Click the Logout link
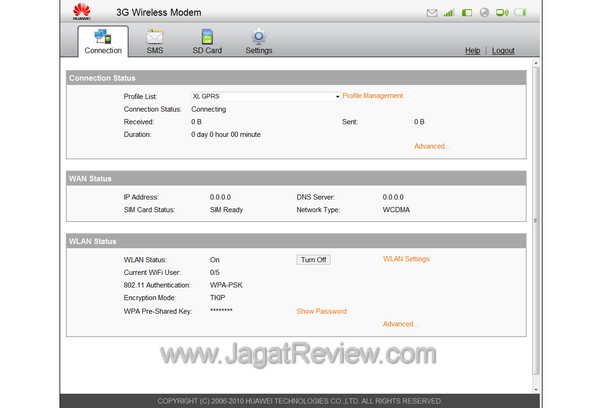Viewport: 600px width, 408px height. click(x=503, y=50)
